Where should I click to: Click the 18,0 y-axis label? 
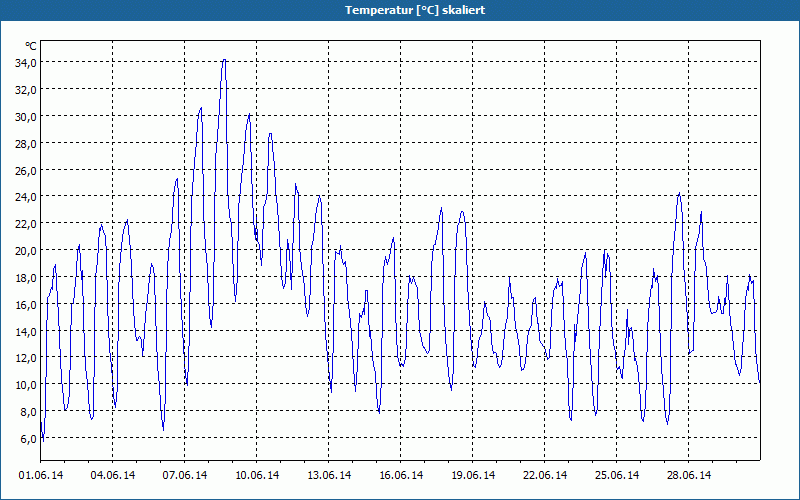coord(26,278)
